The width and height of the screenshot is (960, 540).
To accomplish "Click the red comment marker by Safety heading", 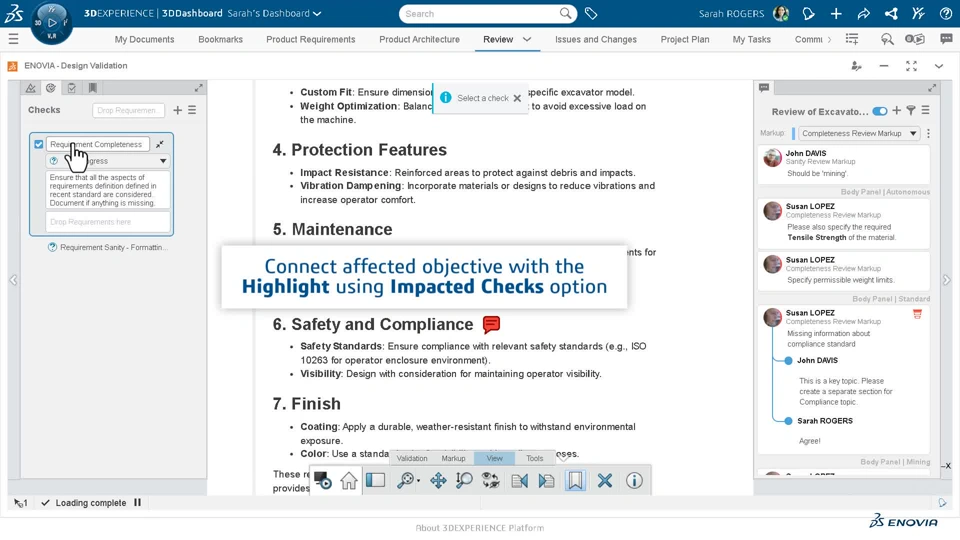I will [491, 324].
